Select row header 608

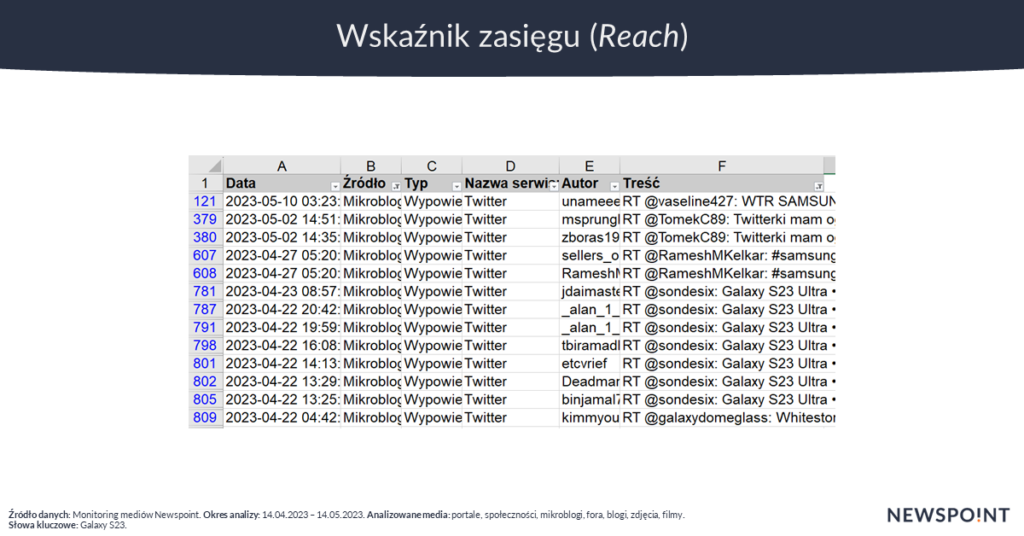point(206,273)
